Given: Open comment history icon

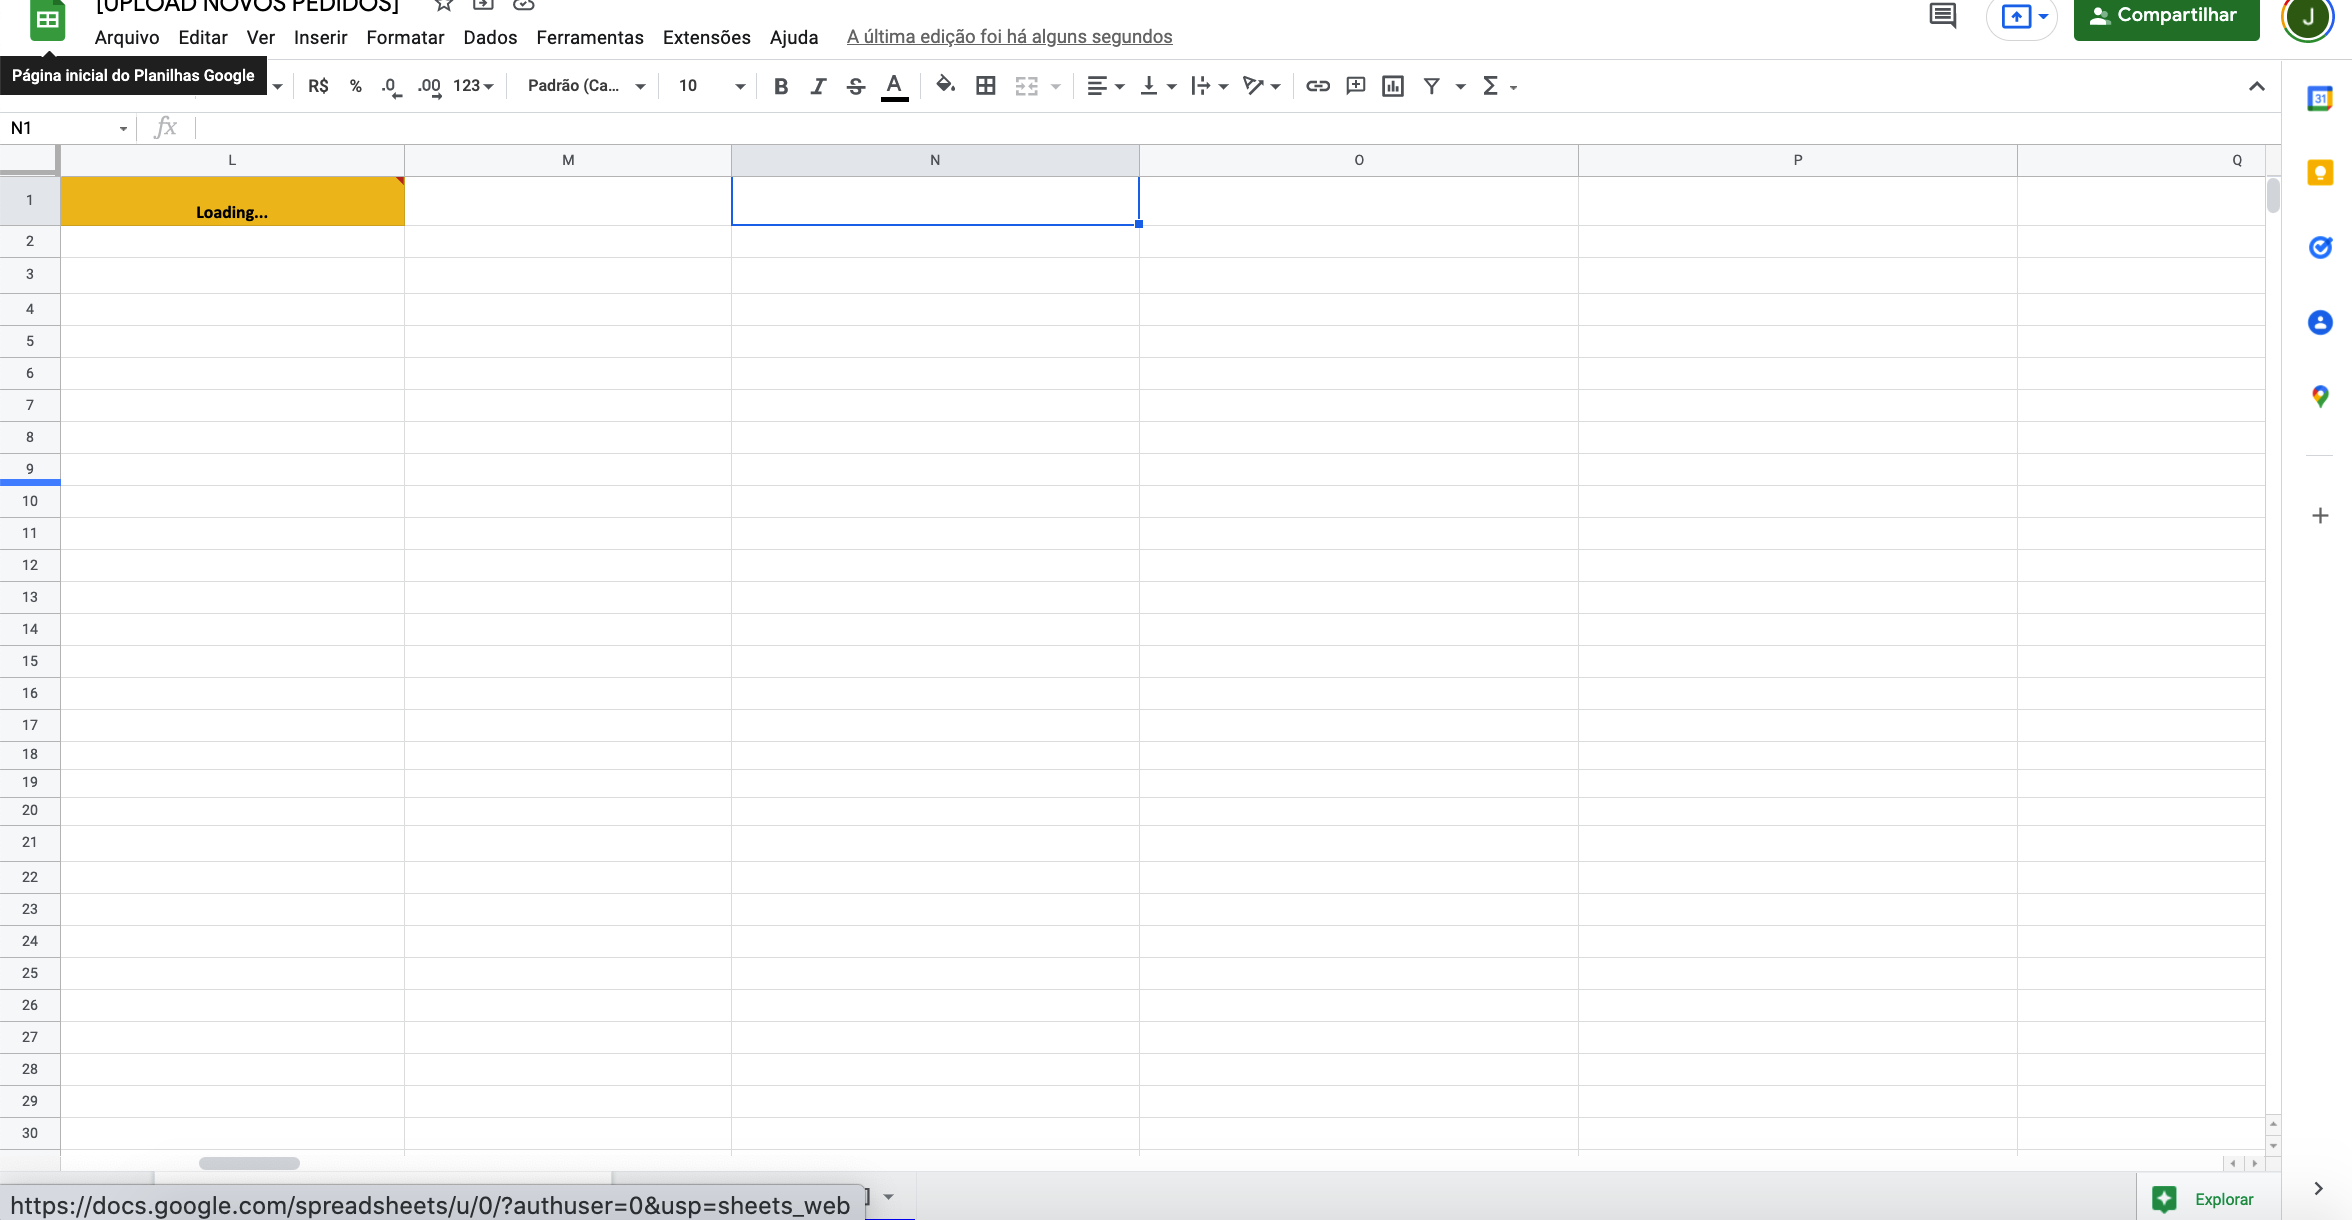Looking at the screenshot, I should pyautogui.click(x=1942, y=16).
